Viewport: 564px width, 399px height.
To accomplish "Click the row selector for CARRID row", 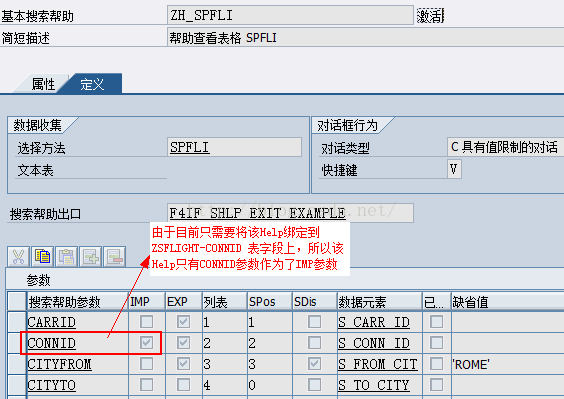I will (17, 322).
